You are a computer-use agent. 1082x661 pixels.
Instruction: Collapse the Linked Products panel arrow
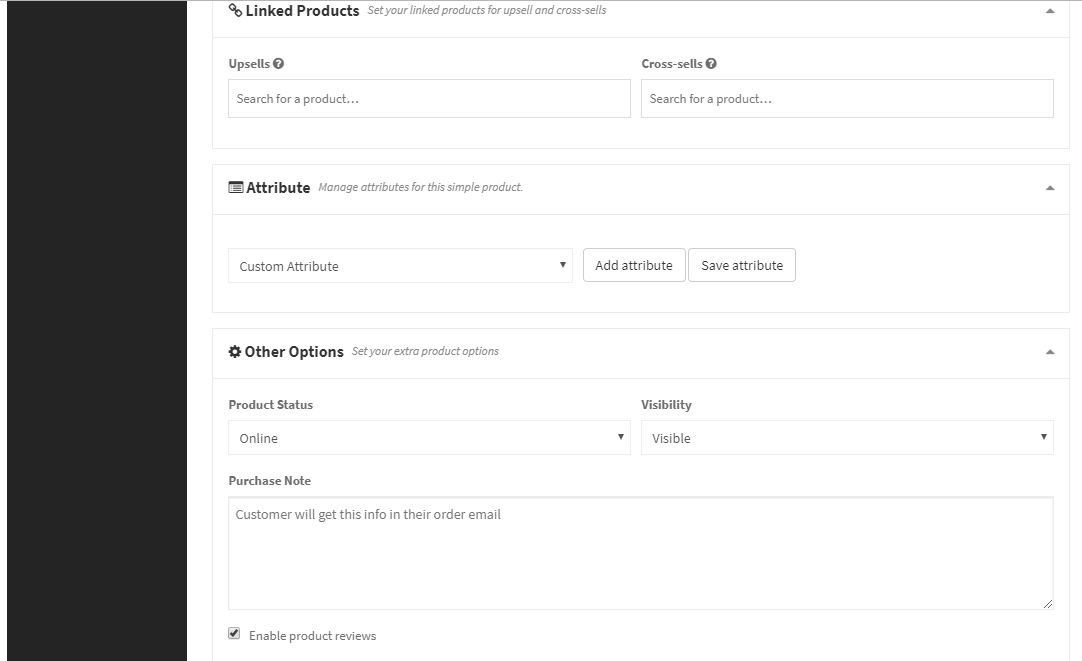pyautogui.click(x=1050, y=11)
